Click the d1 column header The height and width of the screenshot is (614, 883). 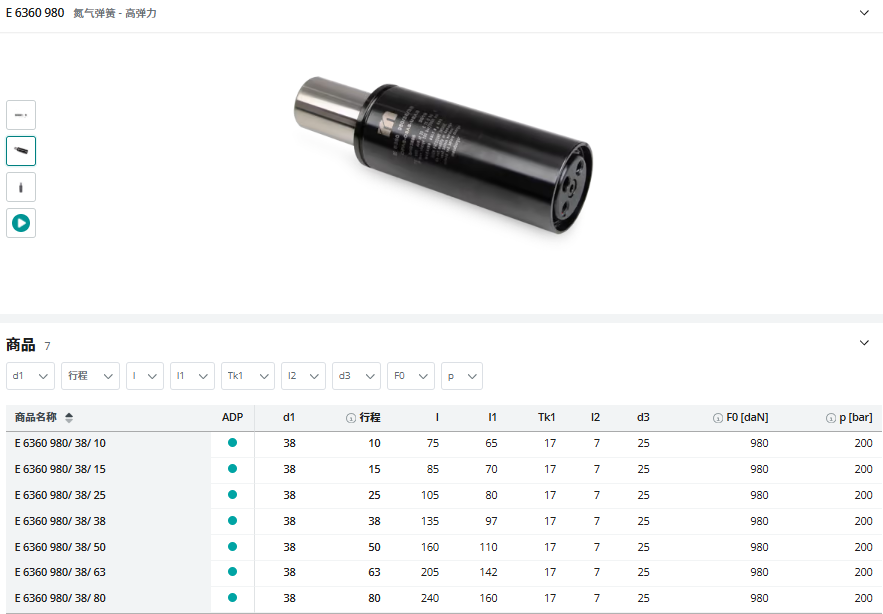pos(289,417)
